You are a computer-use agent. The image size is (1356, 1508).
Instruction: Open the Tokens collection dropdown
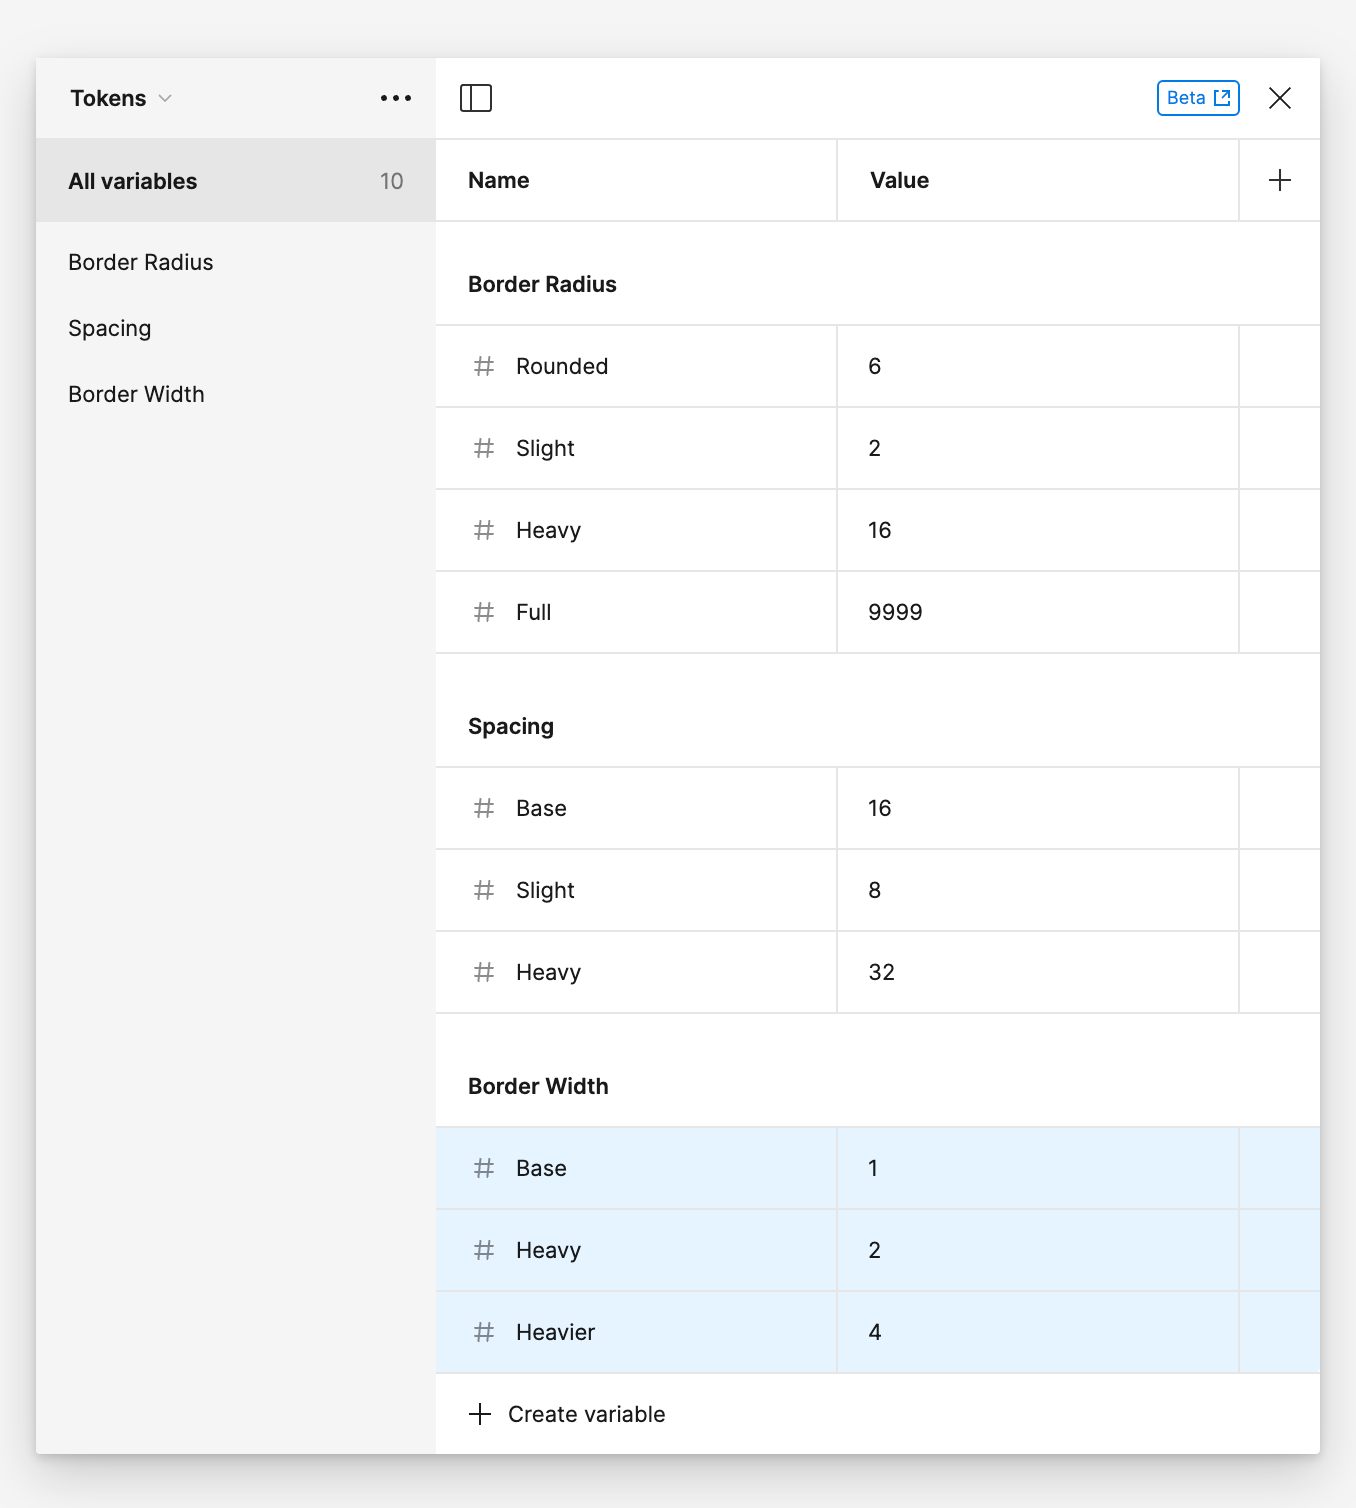(x=121, y=97)
